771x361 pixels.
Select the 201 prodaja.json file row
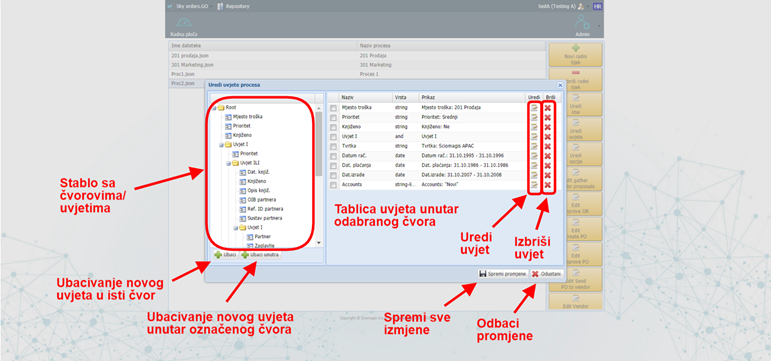point(357,56)
